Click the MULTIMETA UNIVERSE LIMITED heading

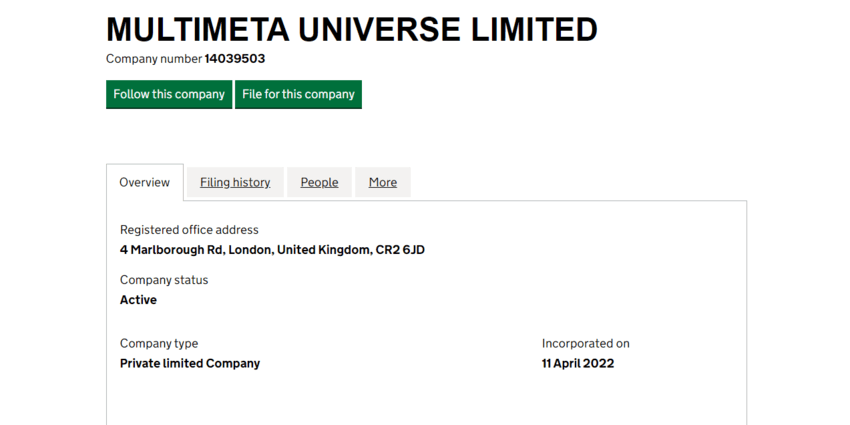[351, 30]
